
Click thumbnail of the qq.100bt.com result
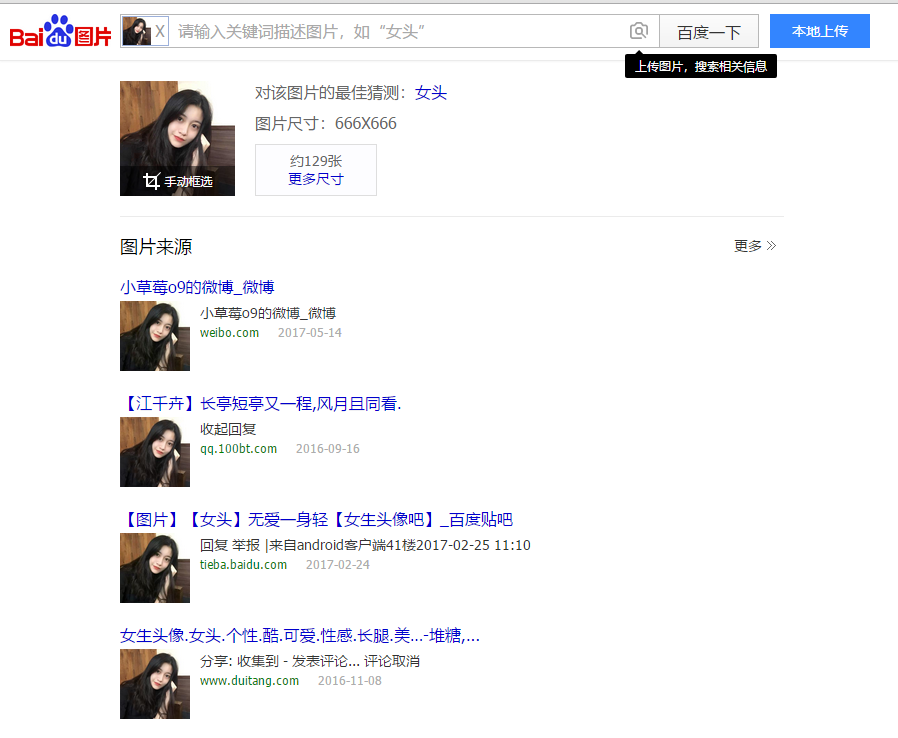pos(155,452)
